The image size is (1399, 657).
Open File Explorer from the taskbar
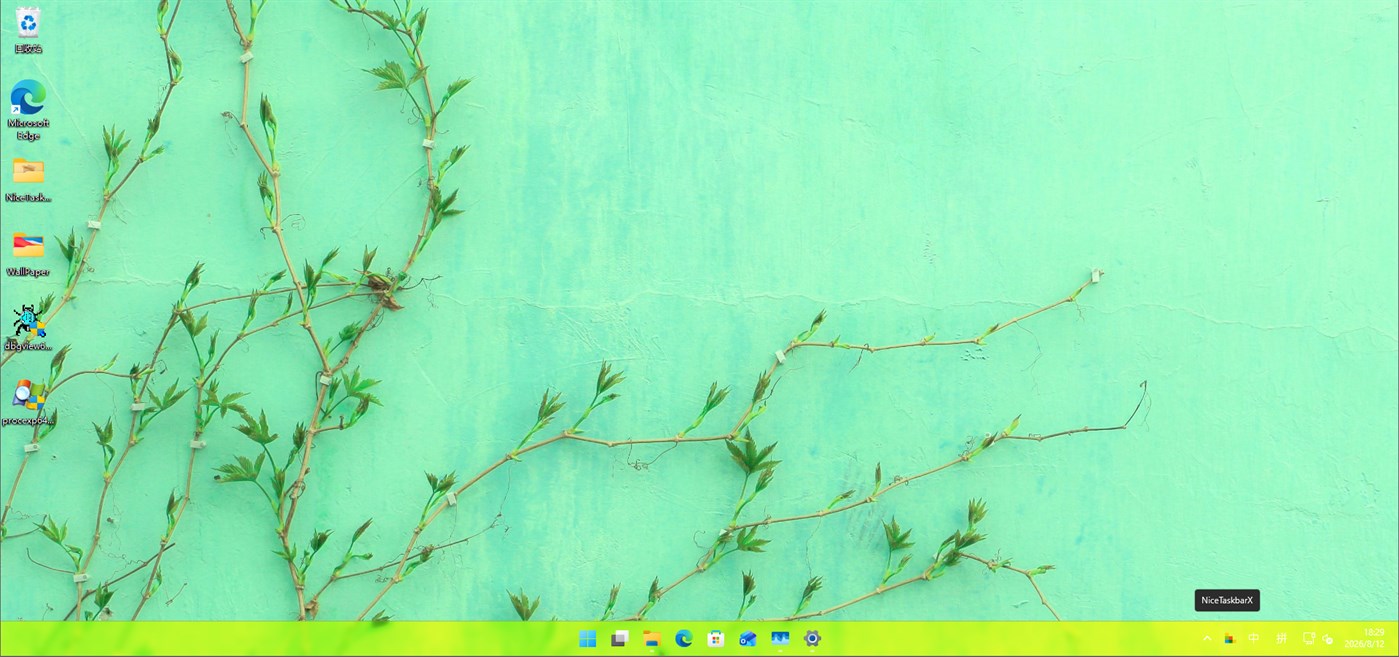point(652,639)
